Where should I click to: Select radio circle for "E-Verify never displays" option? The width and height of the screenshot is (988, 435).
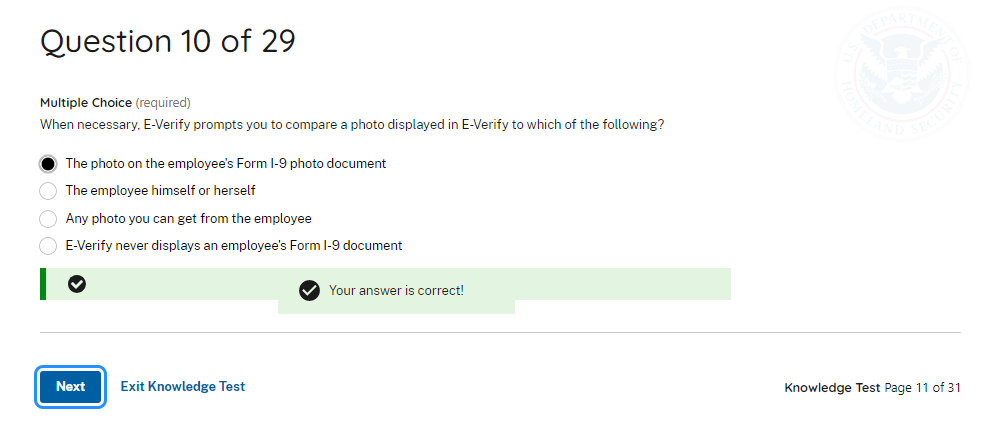click(x=48, y=245)
